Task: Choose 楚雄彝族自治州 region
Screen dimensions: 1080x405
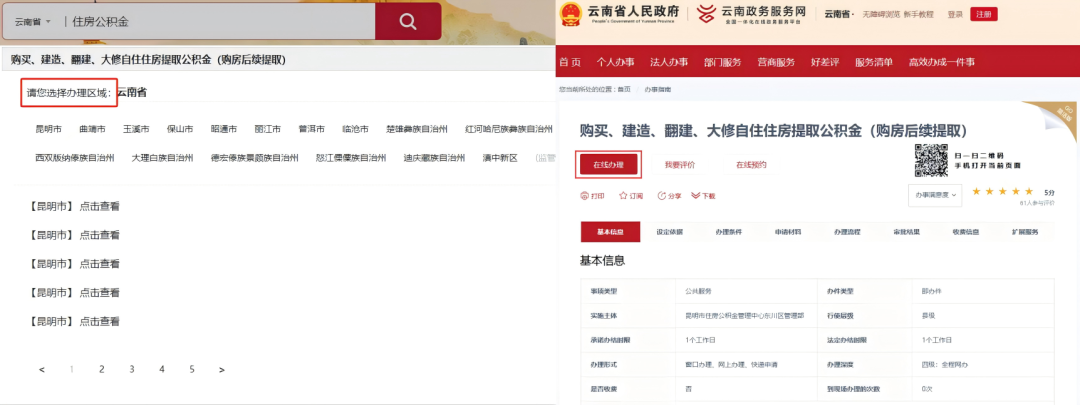Action: coord(417,129)
